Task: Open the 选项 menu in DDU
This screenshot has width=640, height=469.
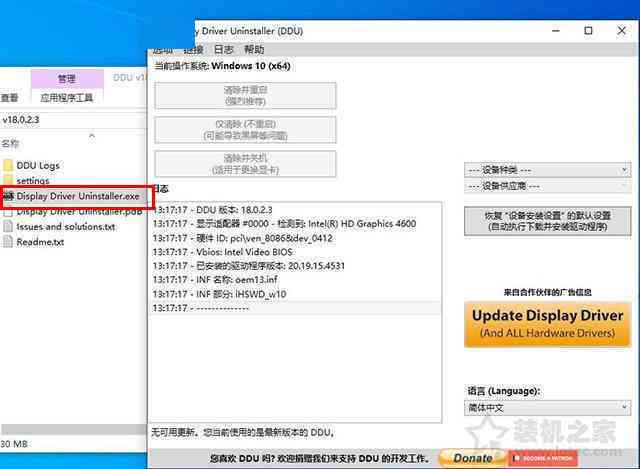Action: (x=163, y=50)
